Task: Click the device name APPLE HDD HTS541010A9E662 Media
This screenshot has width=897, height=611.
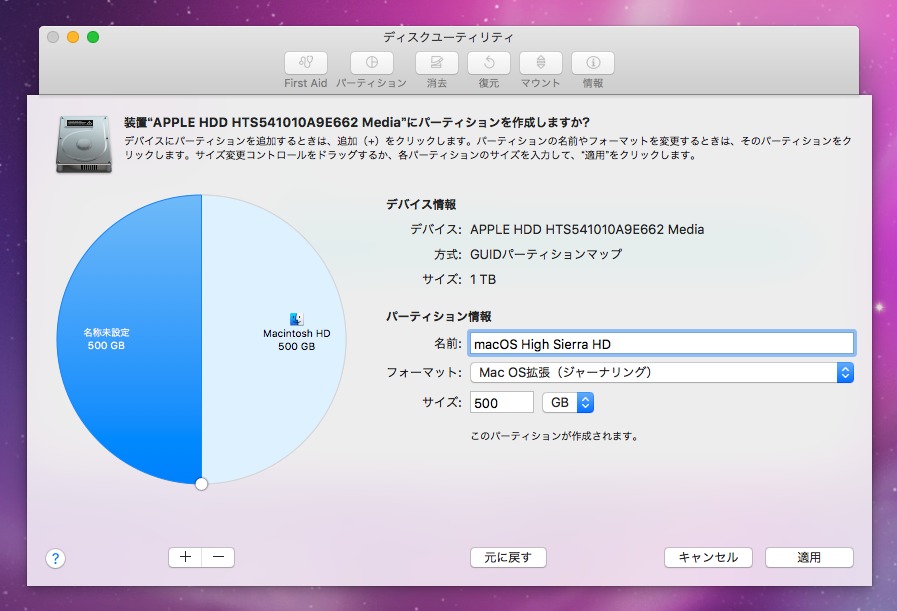Action: click(587, 229)
